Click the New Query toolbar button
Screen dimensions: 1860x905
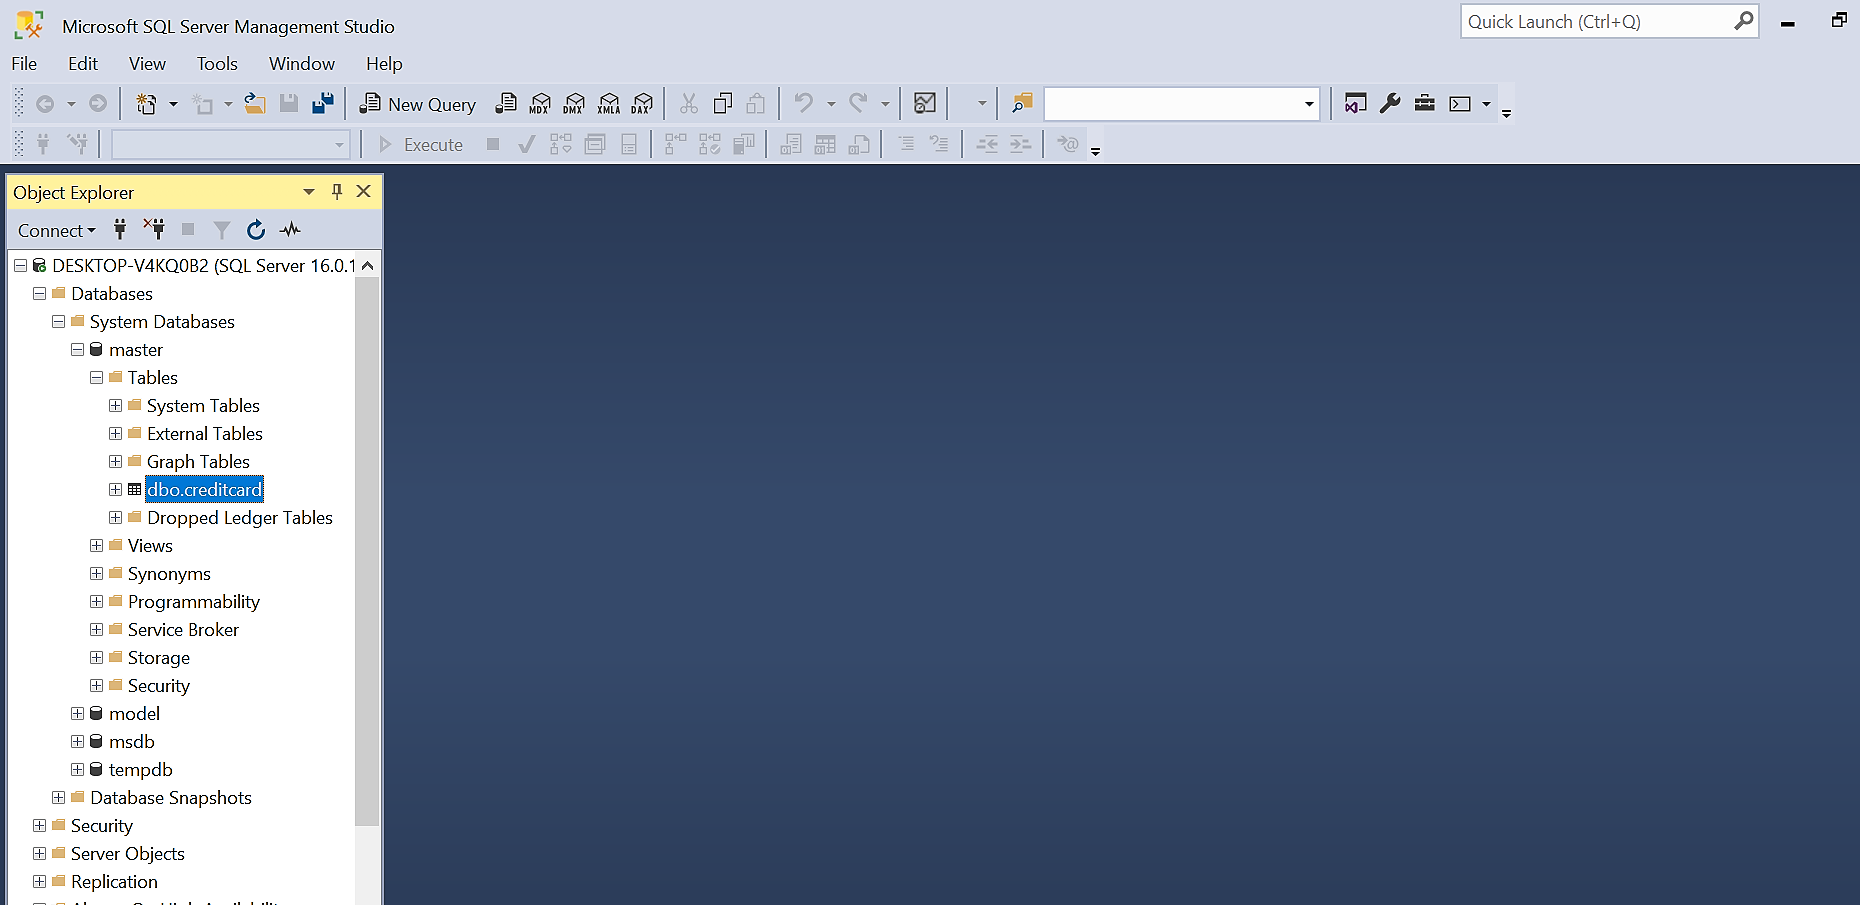point(418,104)
